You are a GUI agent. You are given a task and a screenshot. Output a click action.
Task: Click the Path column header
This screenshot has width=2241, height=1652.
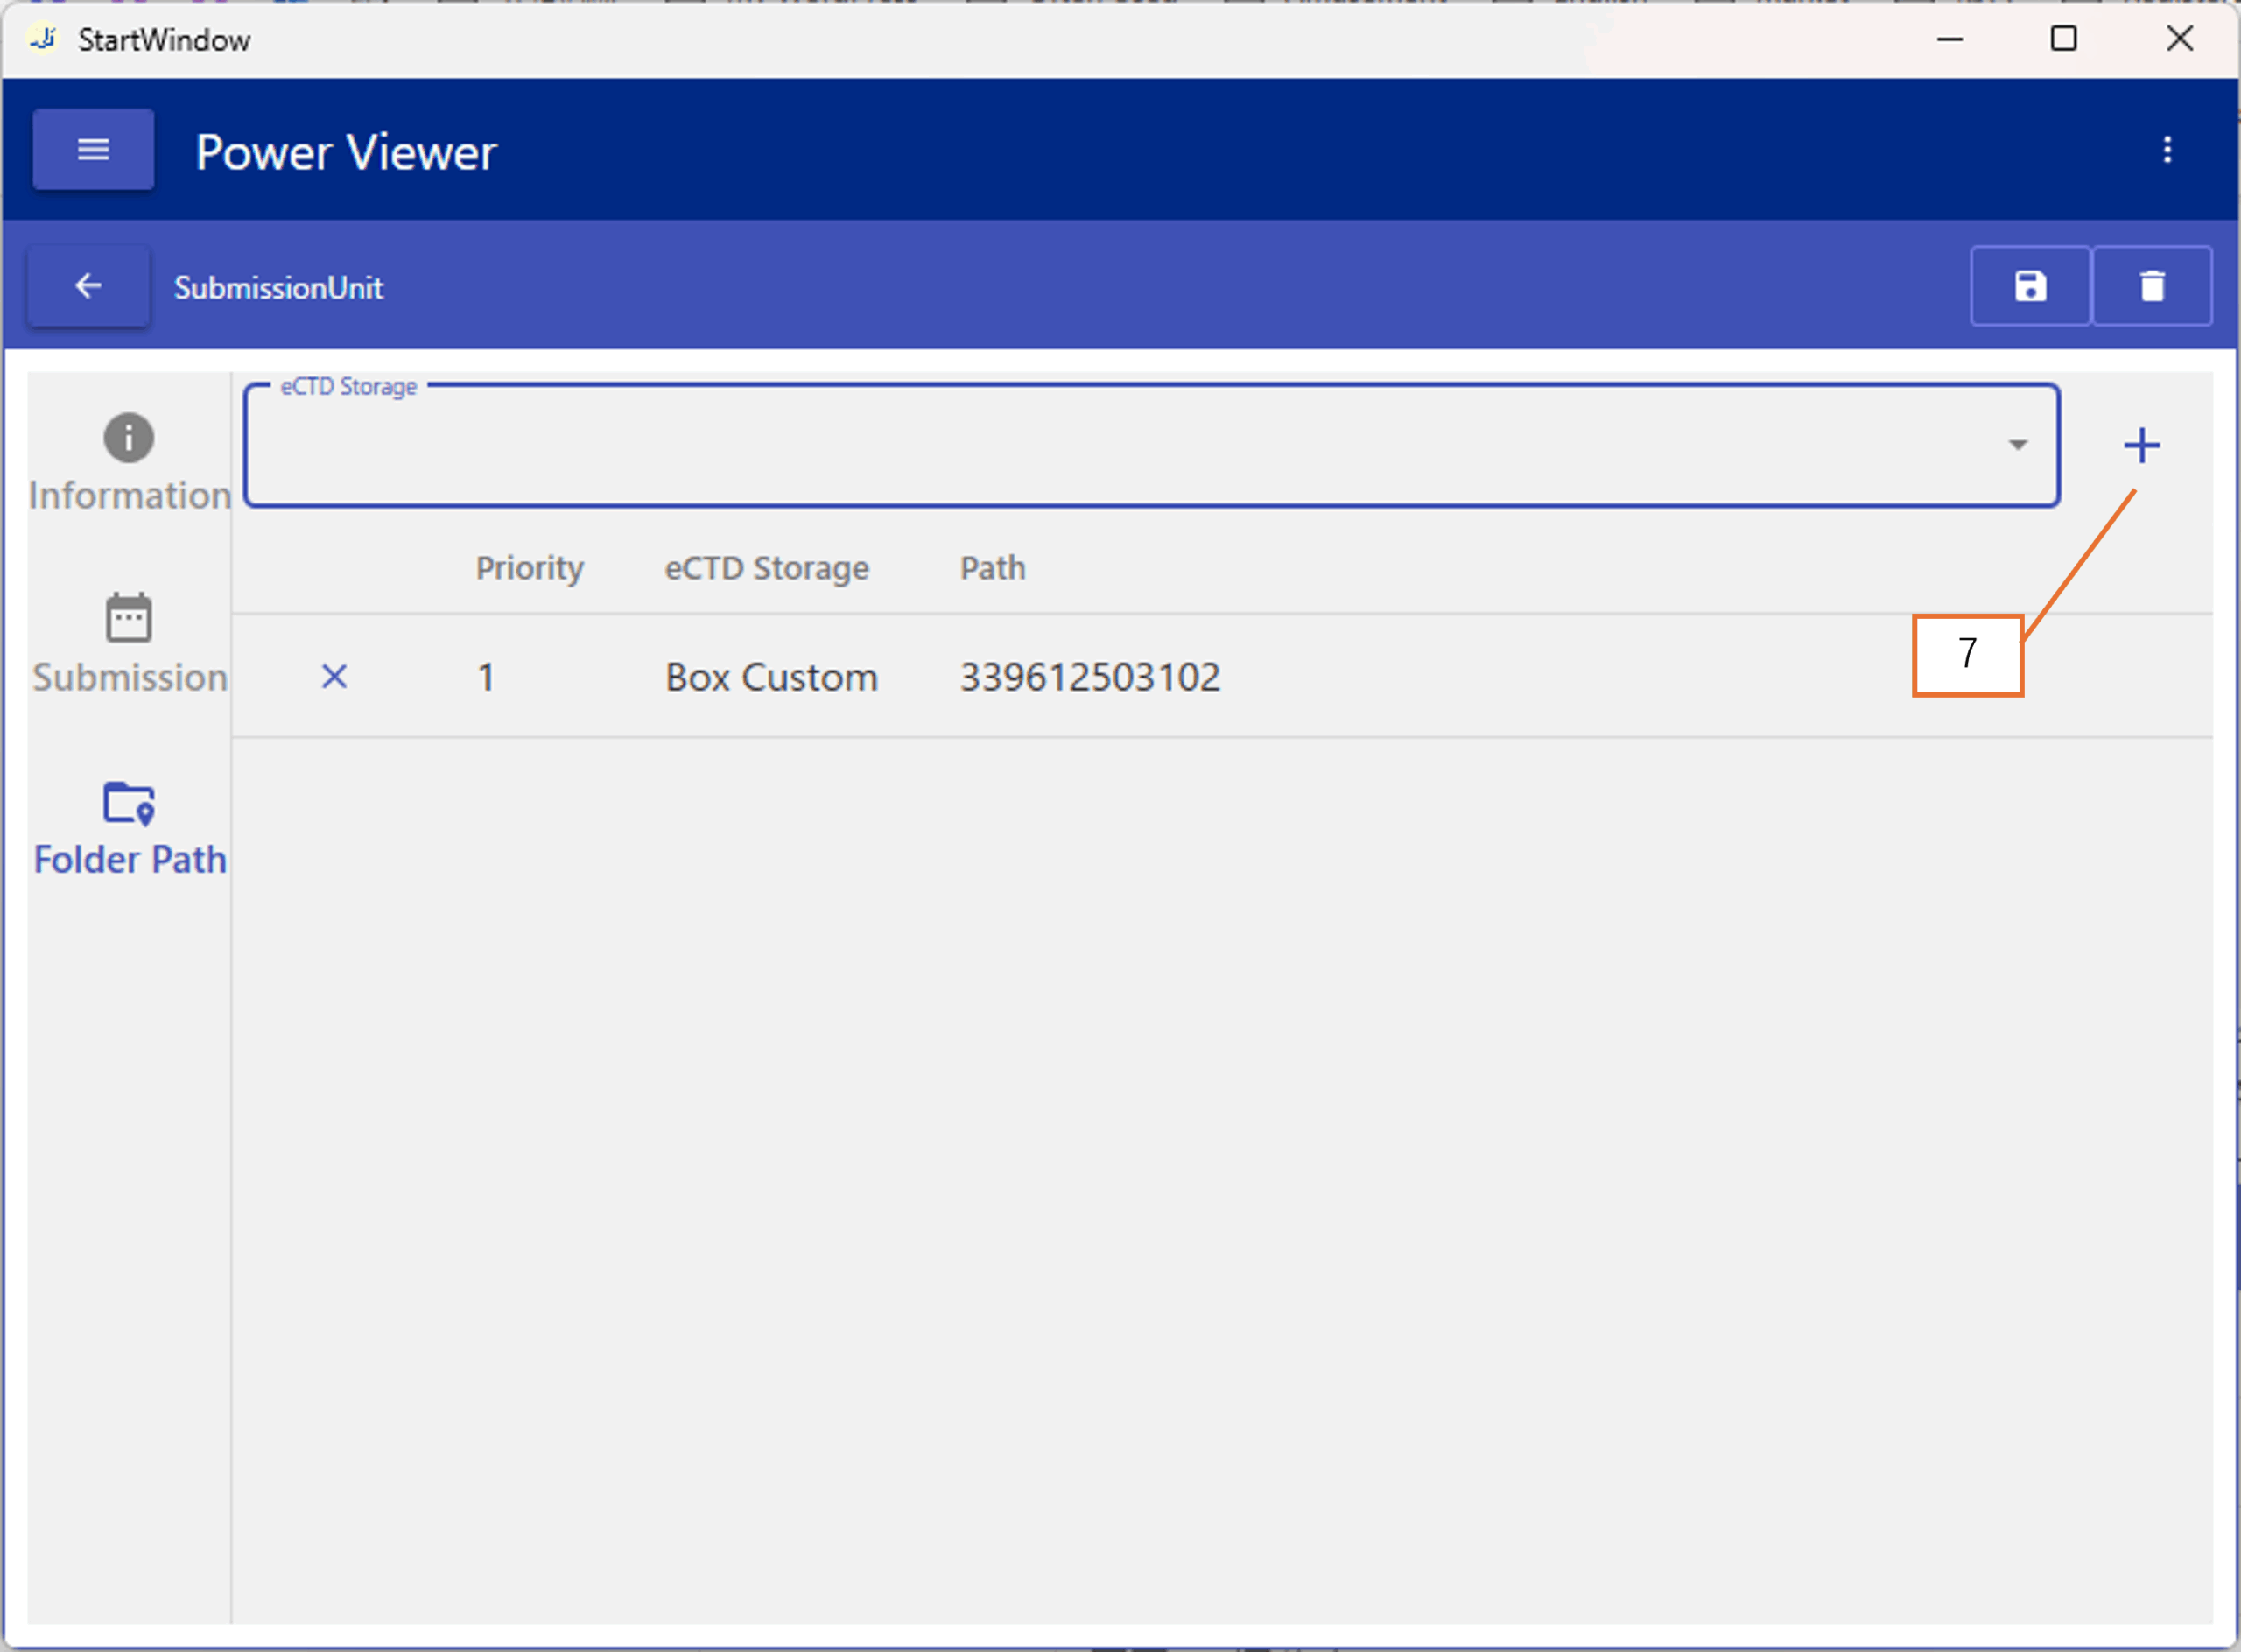(x=992, y=568)
